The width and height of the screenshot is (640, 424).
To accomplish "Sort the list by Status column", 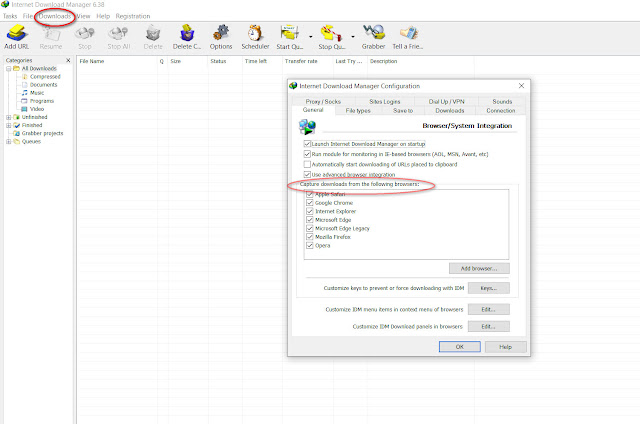I will (x=225, y=61).
